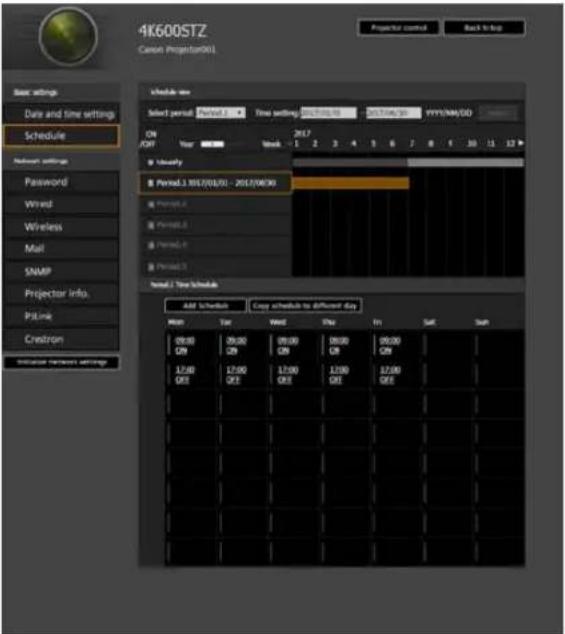Open the Projector info. page
The width and height of the screenshot is (565, 634).
pyautogui.click(x=61, y=294)
